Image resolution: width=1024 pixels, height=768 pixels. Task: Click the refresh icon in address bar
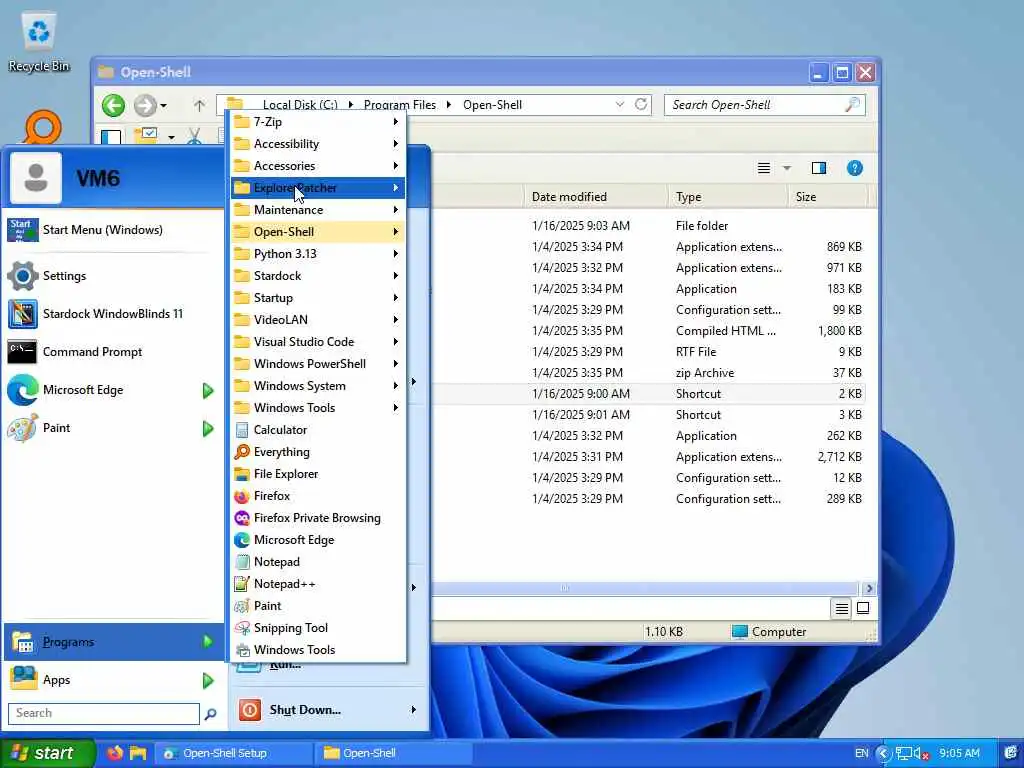(641, 104)
